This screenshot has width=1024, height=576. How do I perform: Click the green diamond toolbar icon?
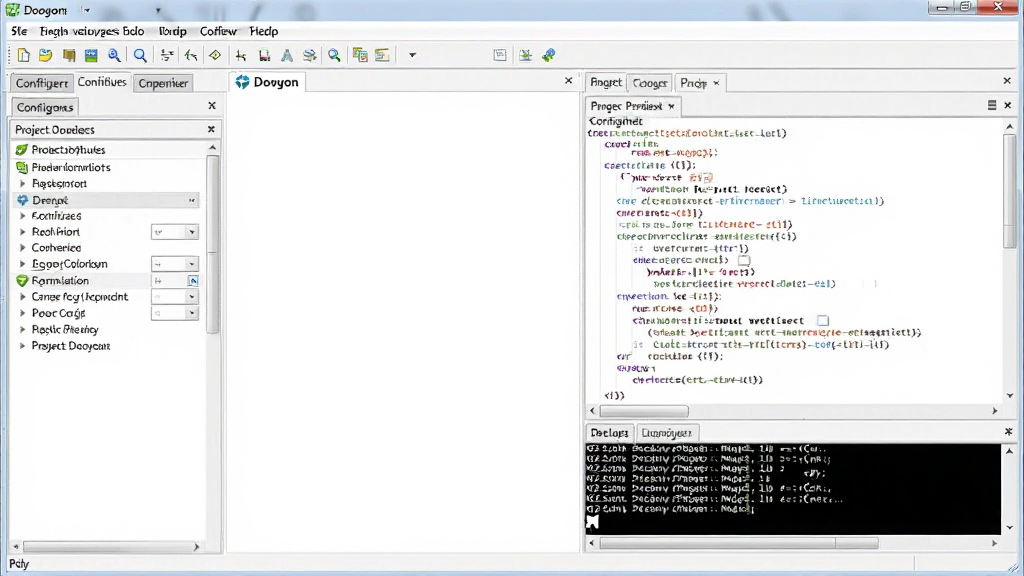215,56
